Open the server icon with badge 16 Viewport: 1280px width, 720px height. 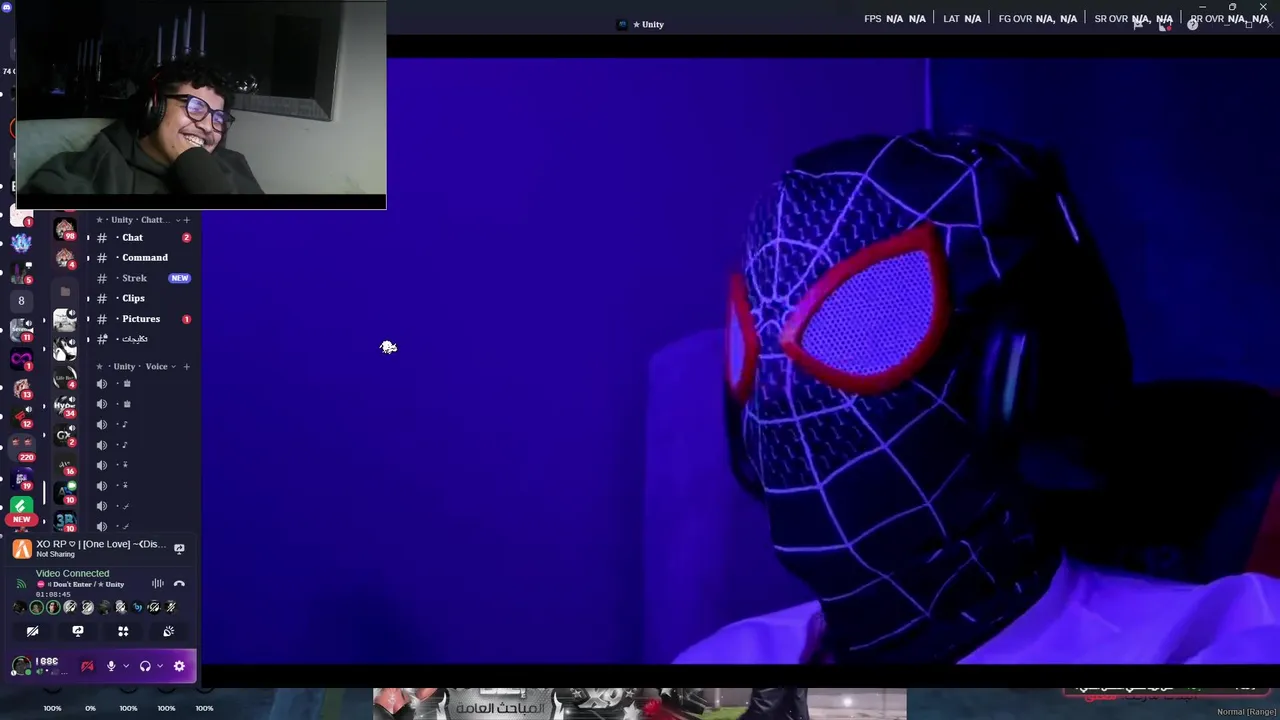pyautogui.click(x=65, y=464)
